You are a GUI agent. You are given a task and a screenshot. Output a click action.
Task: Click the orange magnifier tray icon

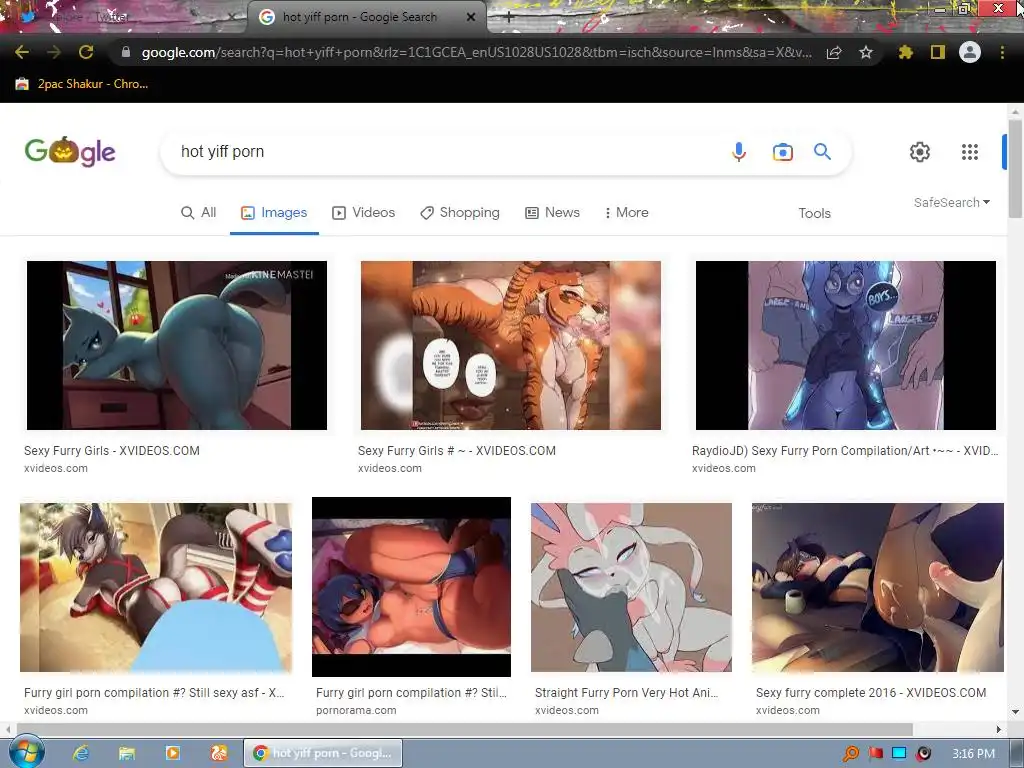(851, 754)
